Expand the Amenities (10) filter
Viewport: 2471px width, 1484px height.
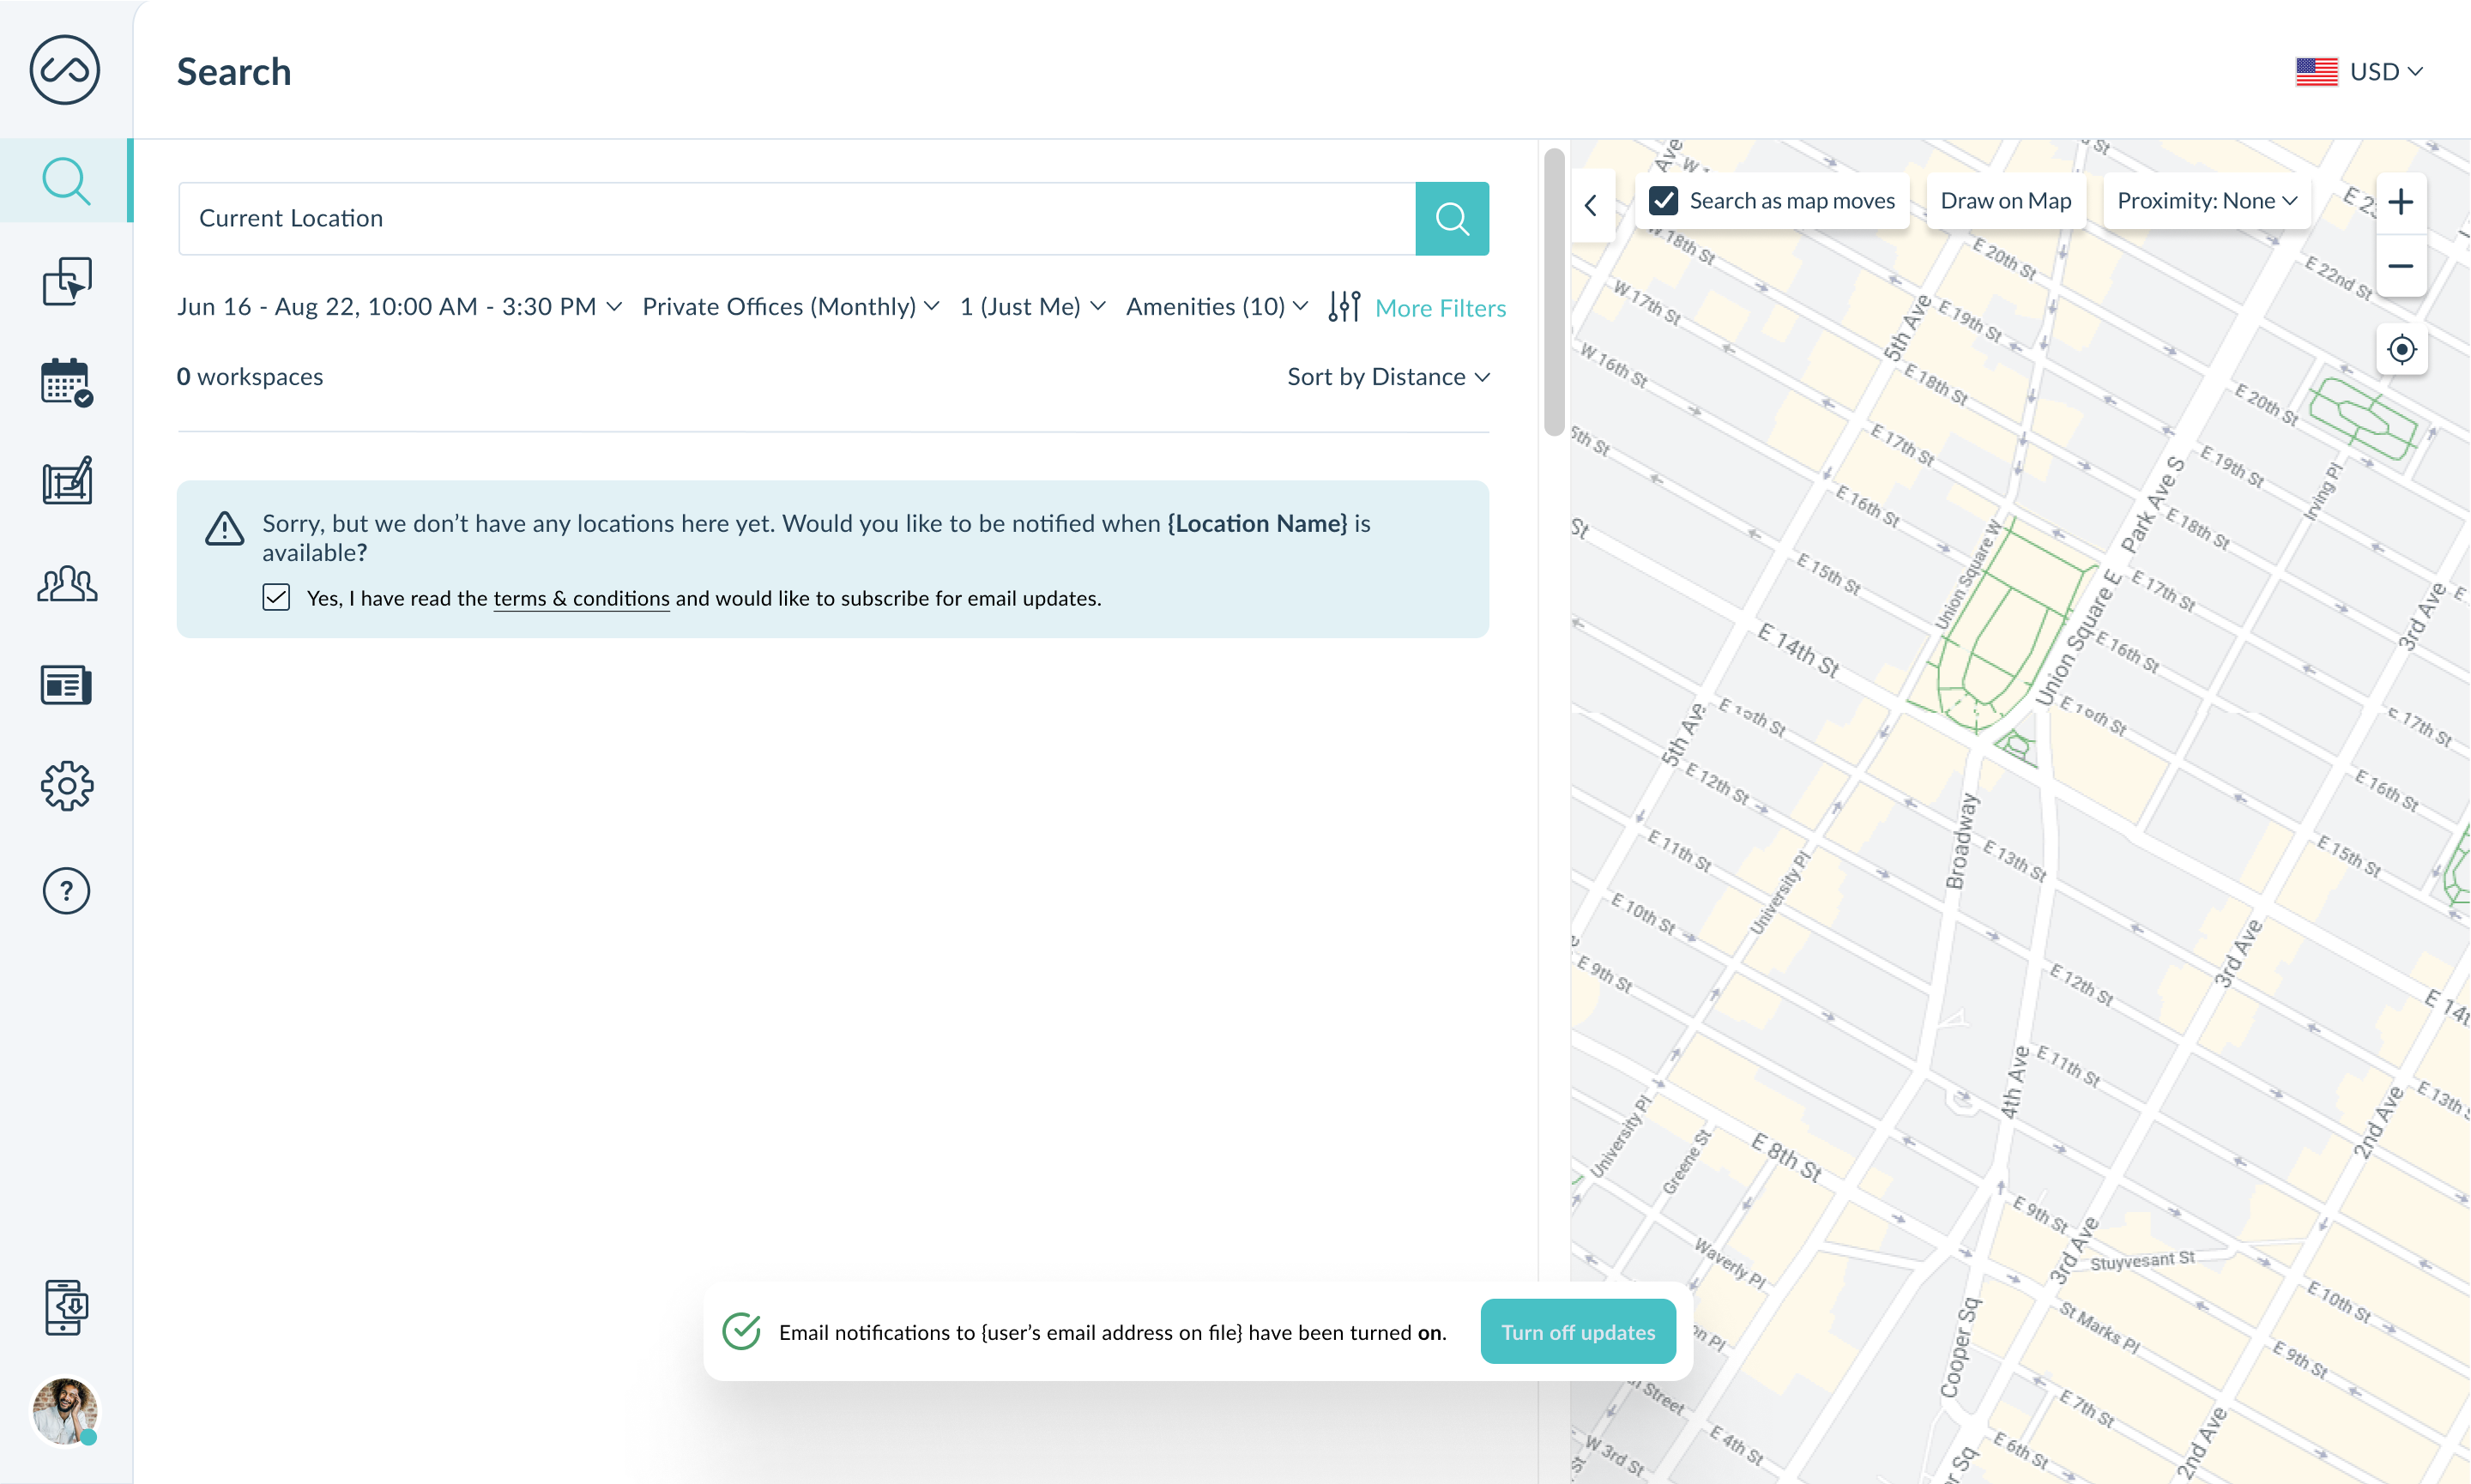coord(1216,307)
